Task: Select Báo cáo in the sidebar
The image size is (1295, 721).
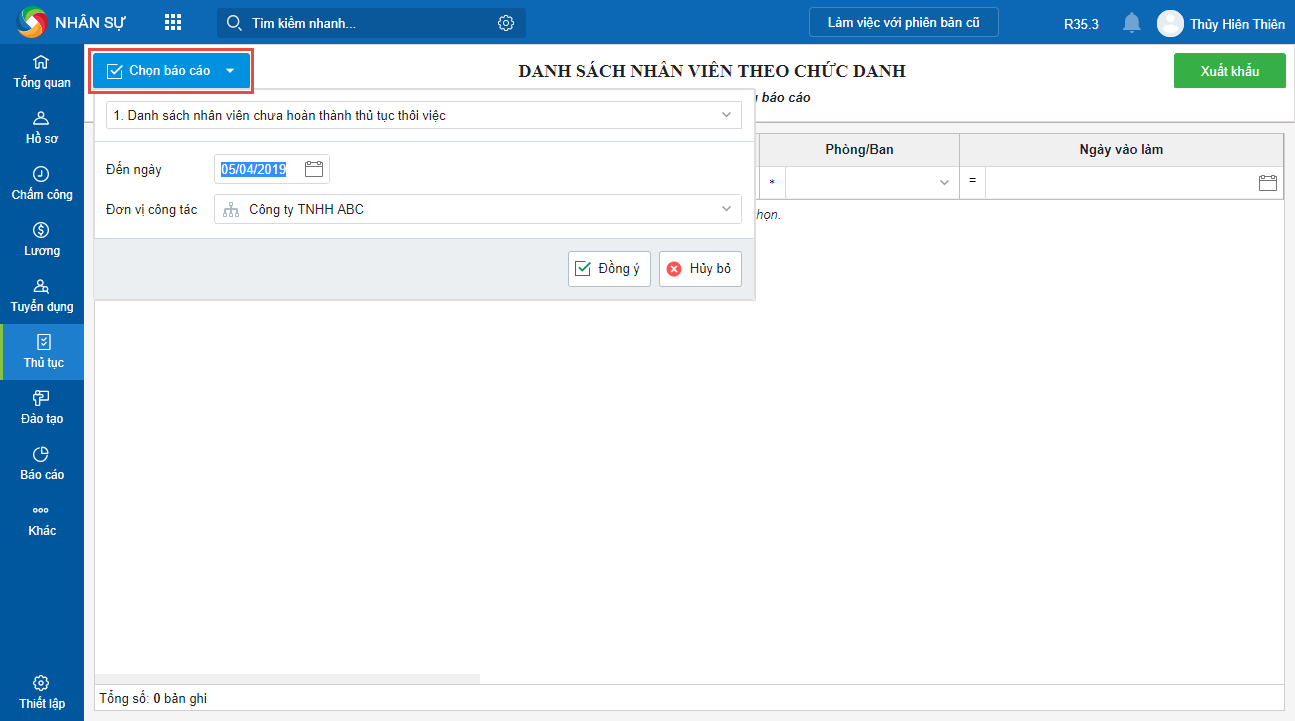Action: (x=42, y=464)
